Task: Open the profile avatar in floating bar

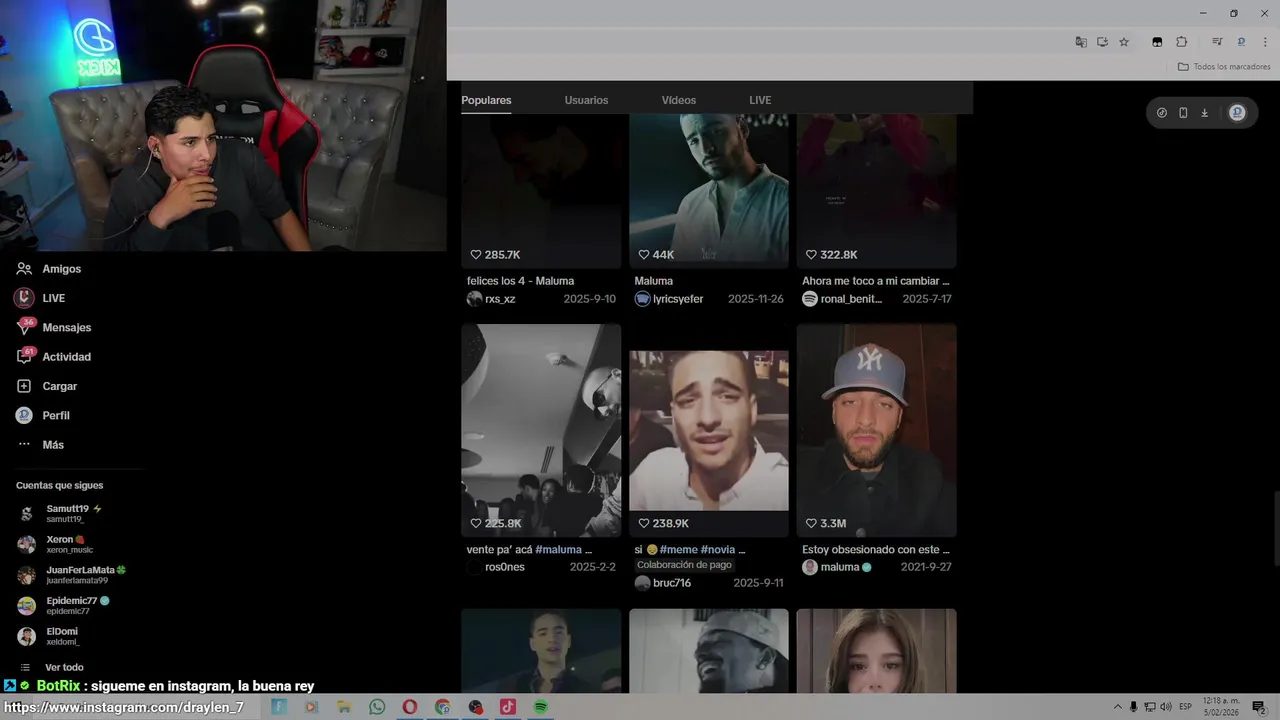Action: click(1237, 113)
